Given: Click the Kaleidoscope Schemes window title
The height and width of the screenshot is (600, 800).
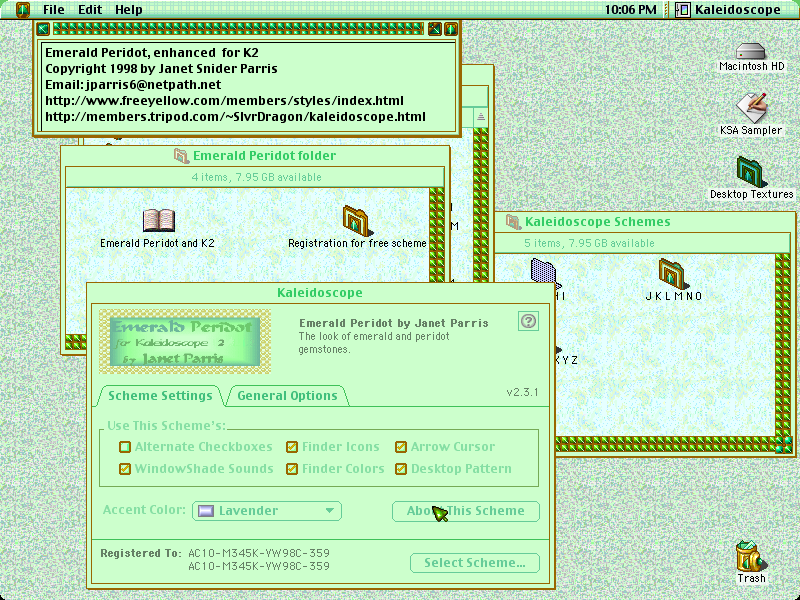Looking at the screenshot, I should coord(597,222).
